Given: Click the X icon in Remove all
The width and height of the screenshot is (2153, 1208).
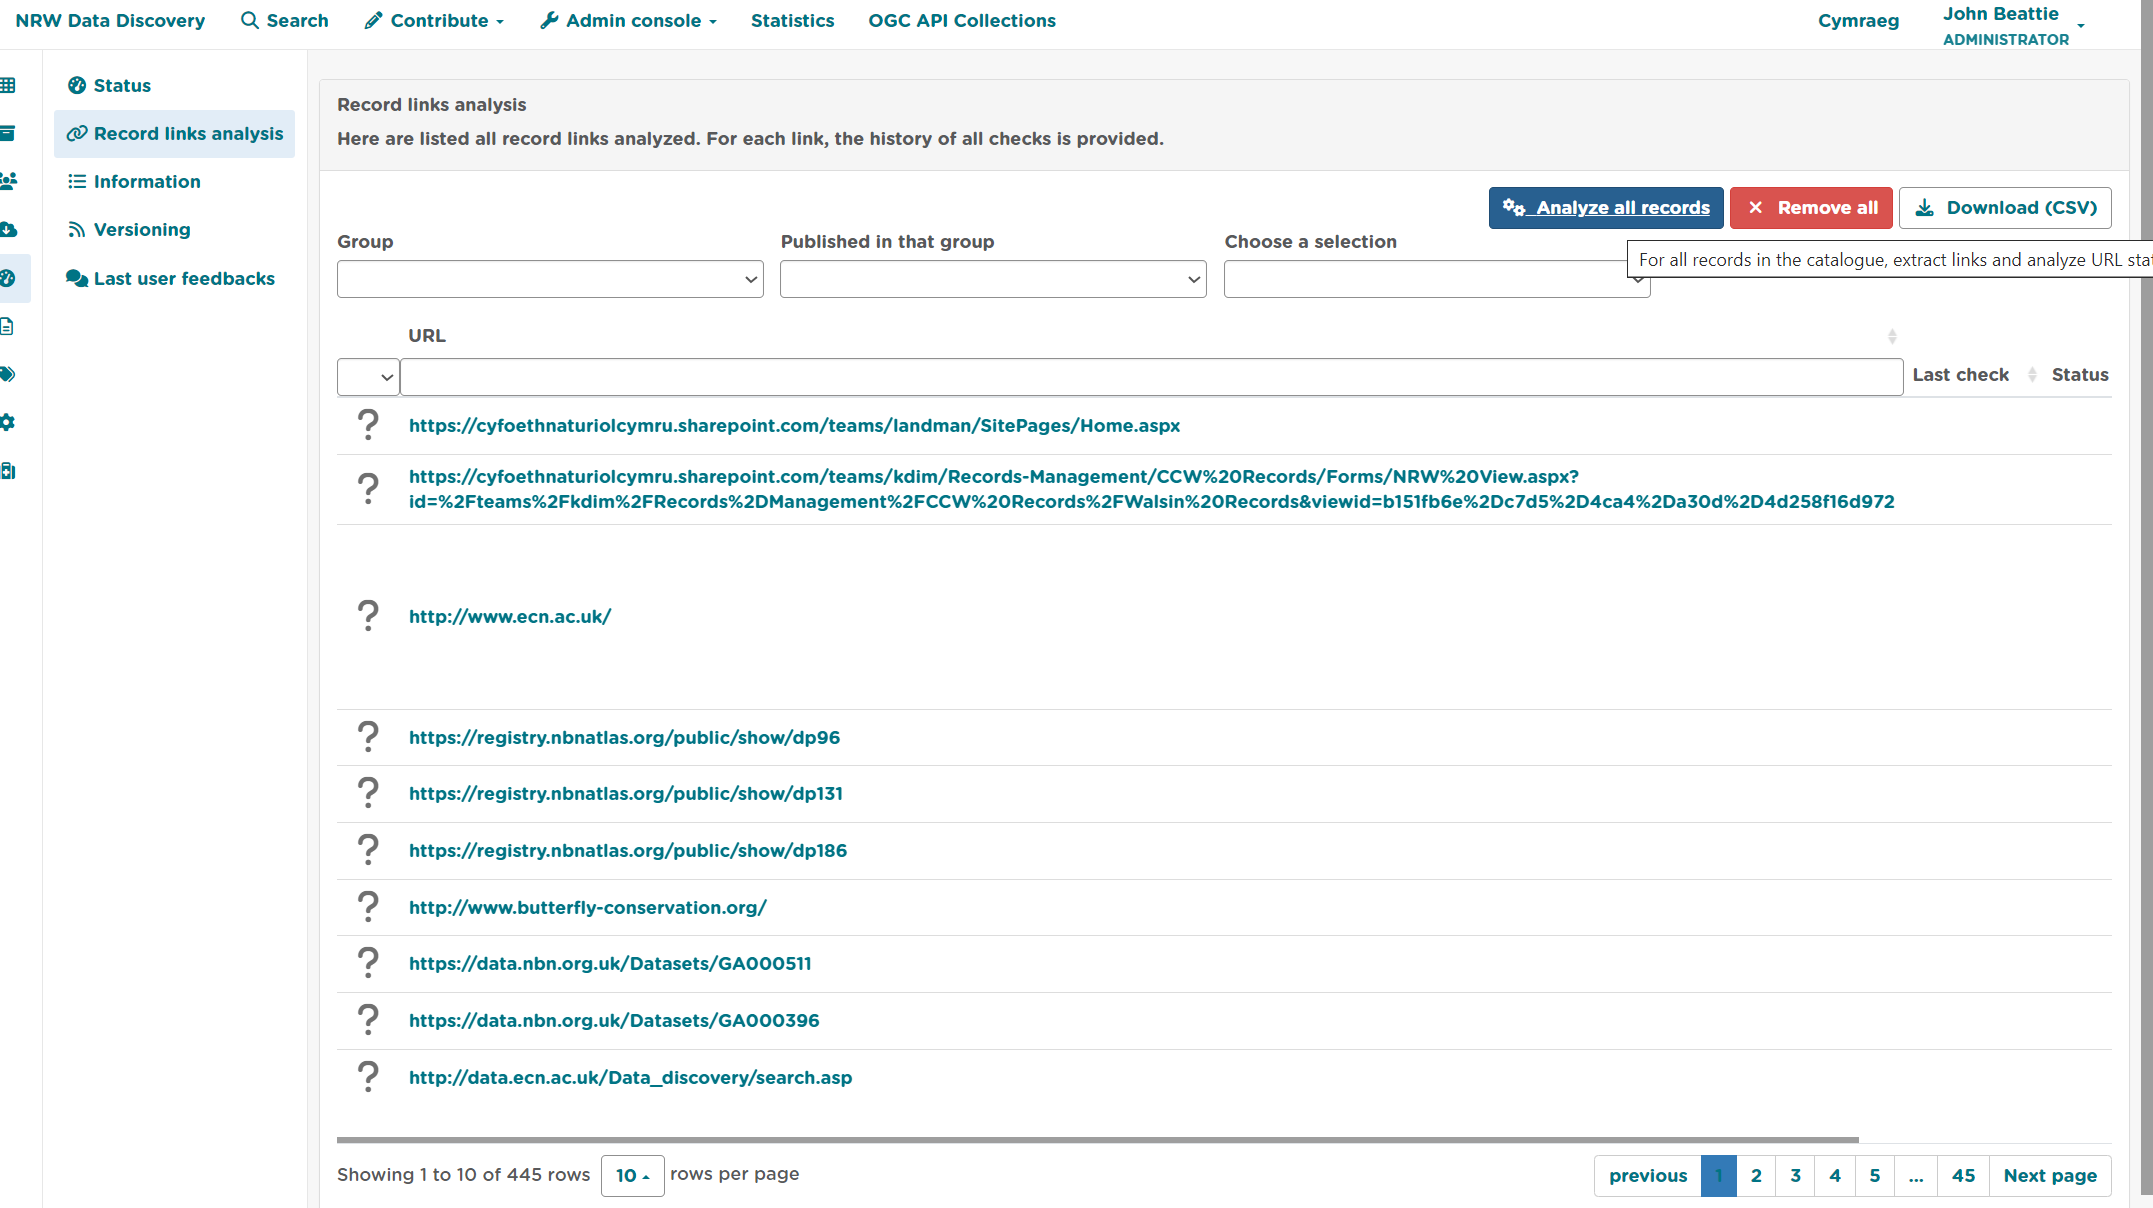Looking at the screenshot, I should 1755,207.
